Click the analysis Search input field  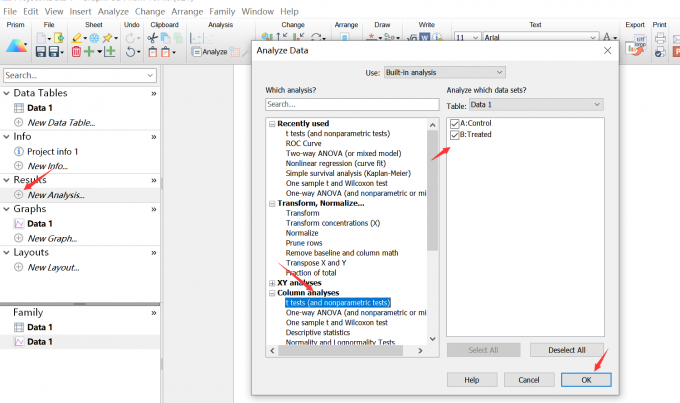point(350,104)
